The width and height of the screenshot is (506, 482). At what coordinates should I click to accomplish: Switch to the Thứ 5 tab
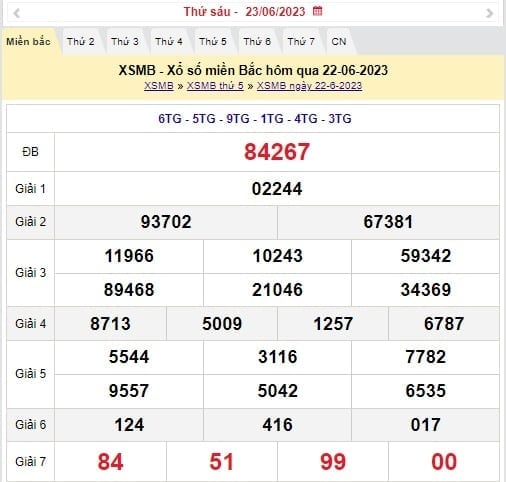click(213, 42)
